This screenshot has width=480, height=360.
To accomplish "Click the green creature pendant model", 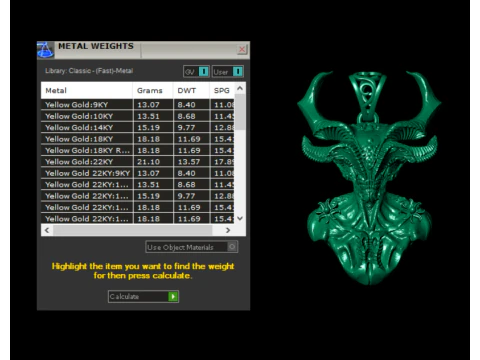I will (369, 178).
